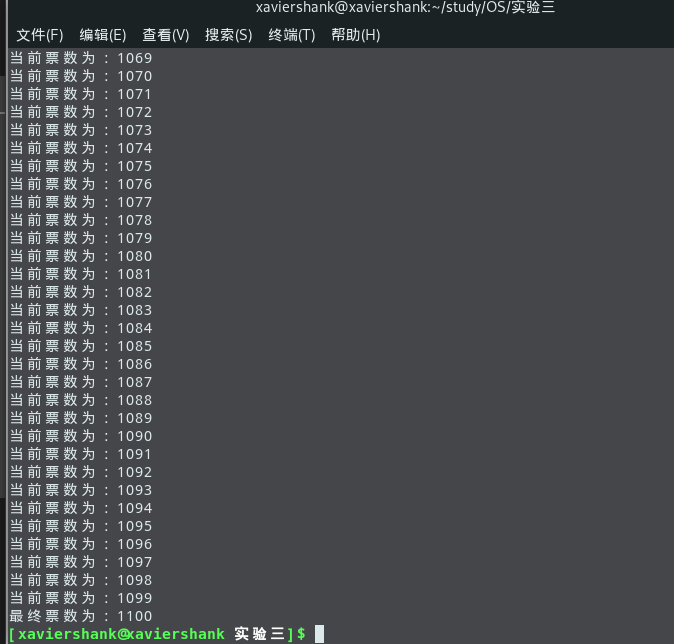The width and height of the screenshot is (674, 644).
Task: Click the line 当前票数为：1098
Action: point(81,580)
